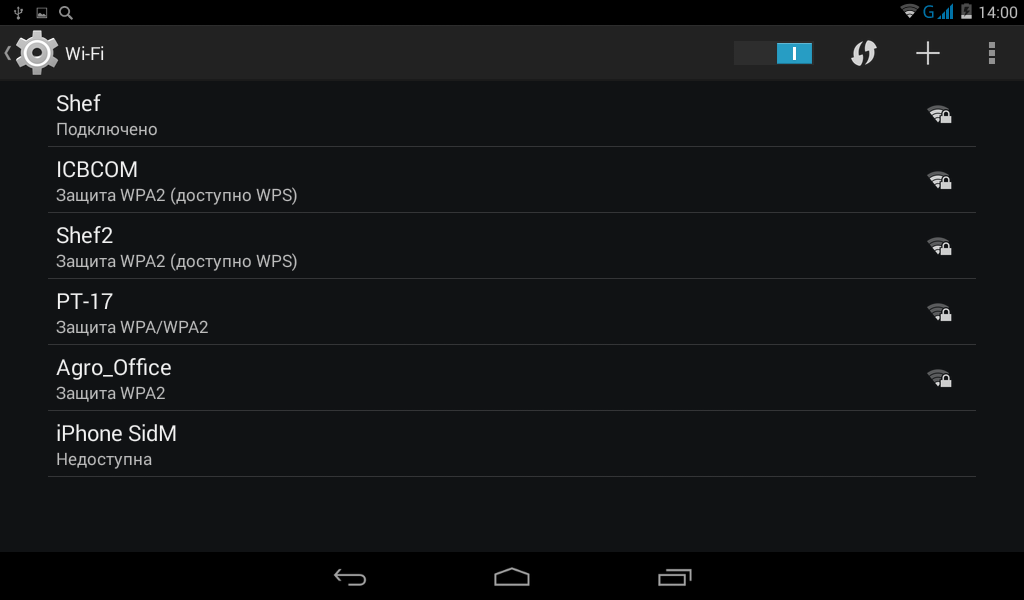Tap the USB notification icon in the status bar
Screen dimensions: 1024x600
click(18, 12)
